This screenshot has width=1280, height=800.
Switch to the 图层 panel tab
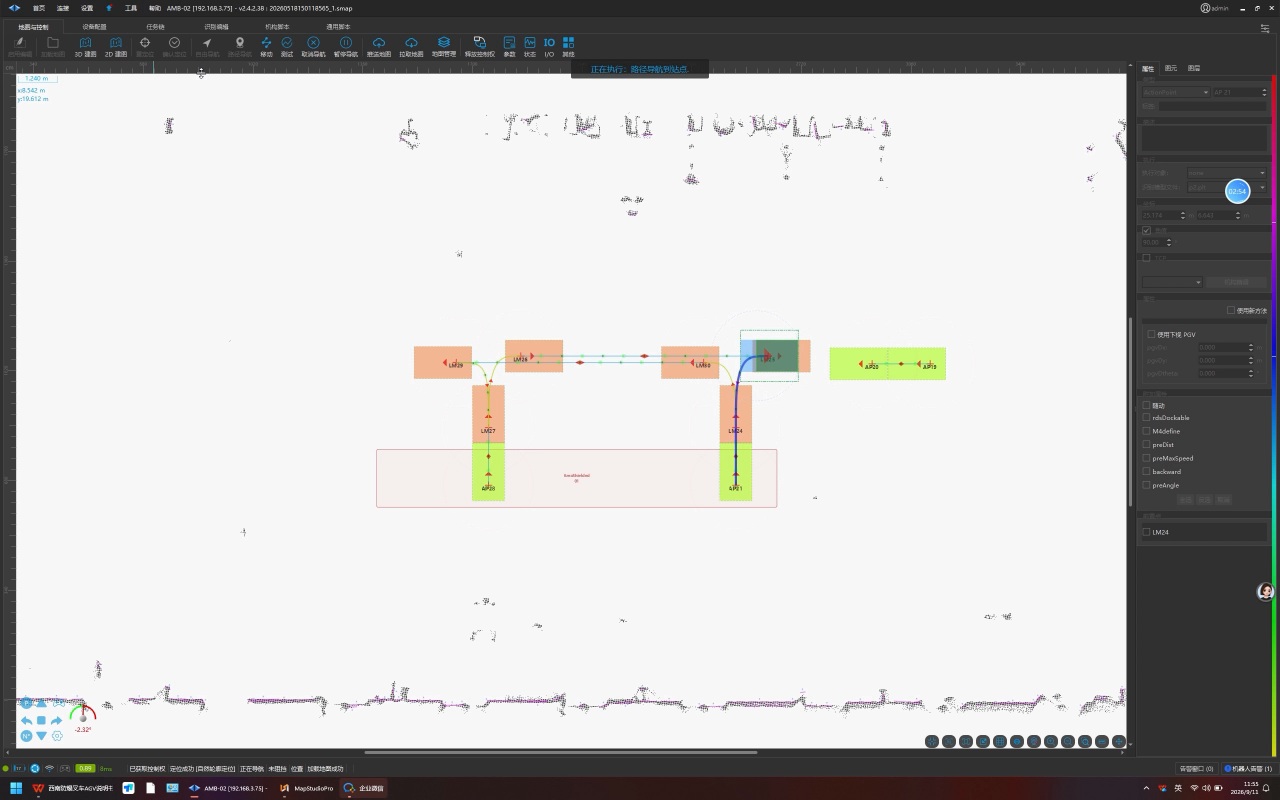1194,68
